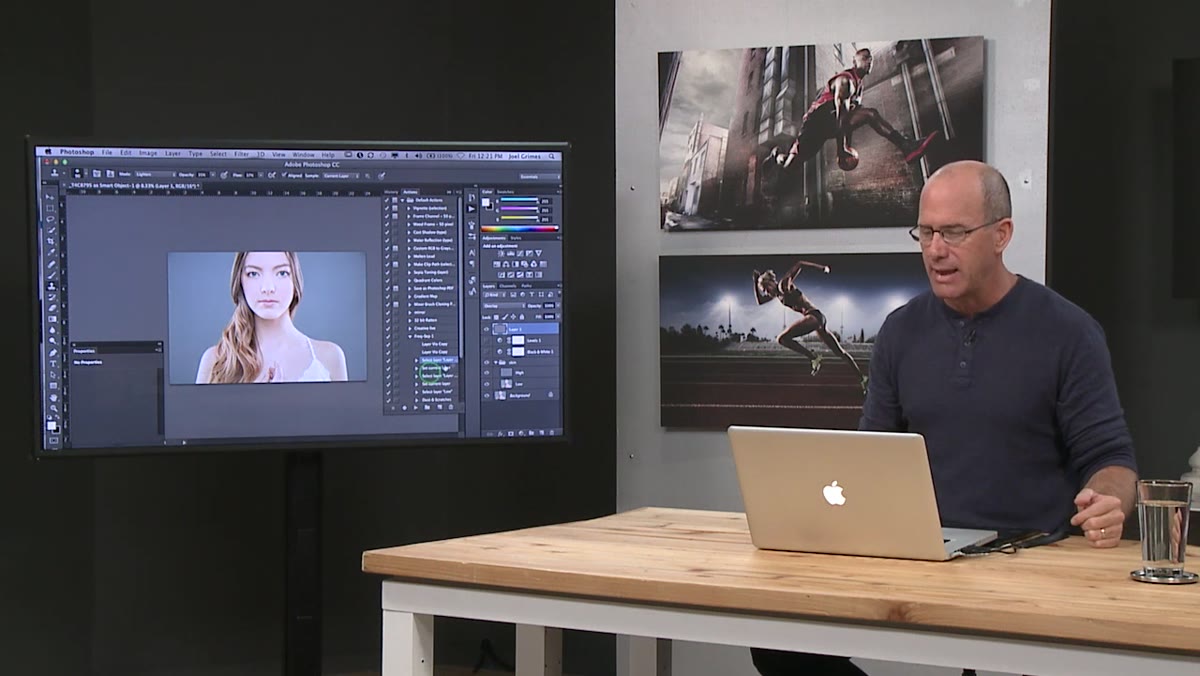
Task: Open the brush preset picker dropdown
Action: click(x=86, y=173)
